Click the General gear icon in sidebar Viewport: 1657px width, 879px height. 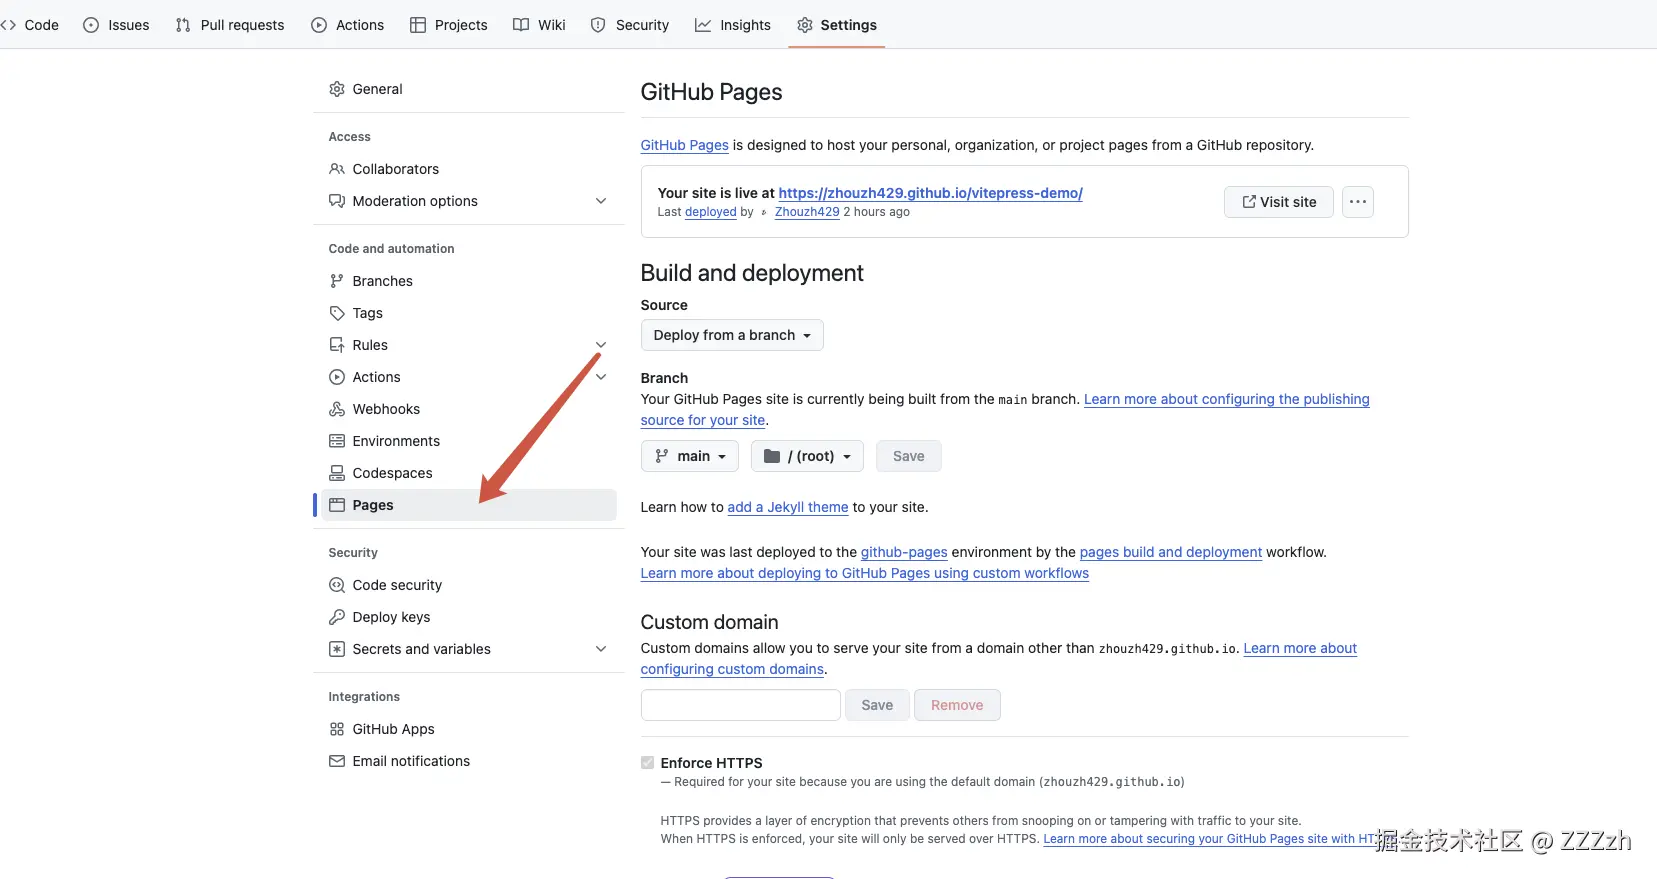[337, 89]
